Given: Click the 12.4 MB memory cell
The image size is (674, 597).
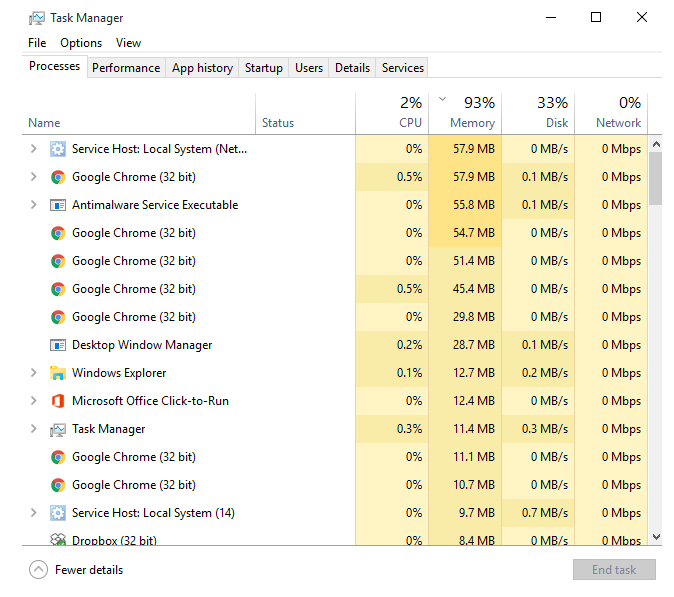Looking at the screenshot, I should (x=465, y=401).
